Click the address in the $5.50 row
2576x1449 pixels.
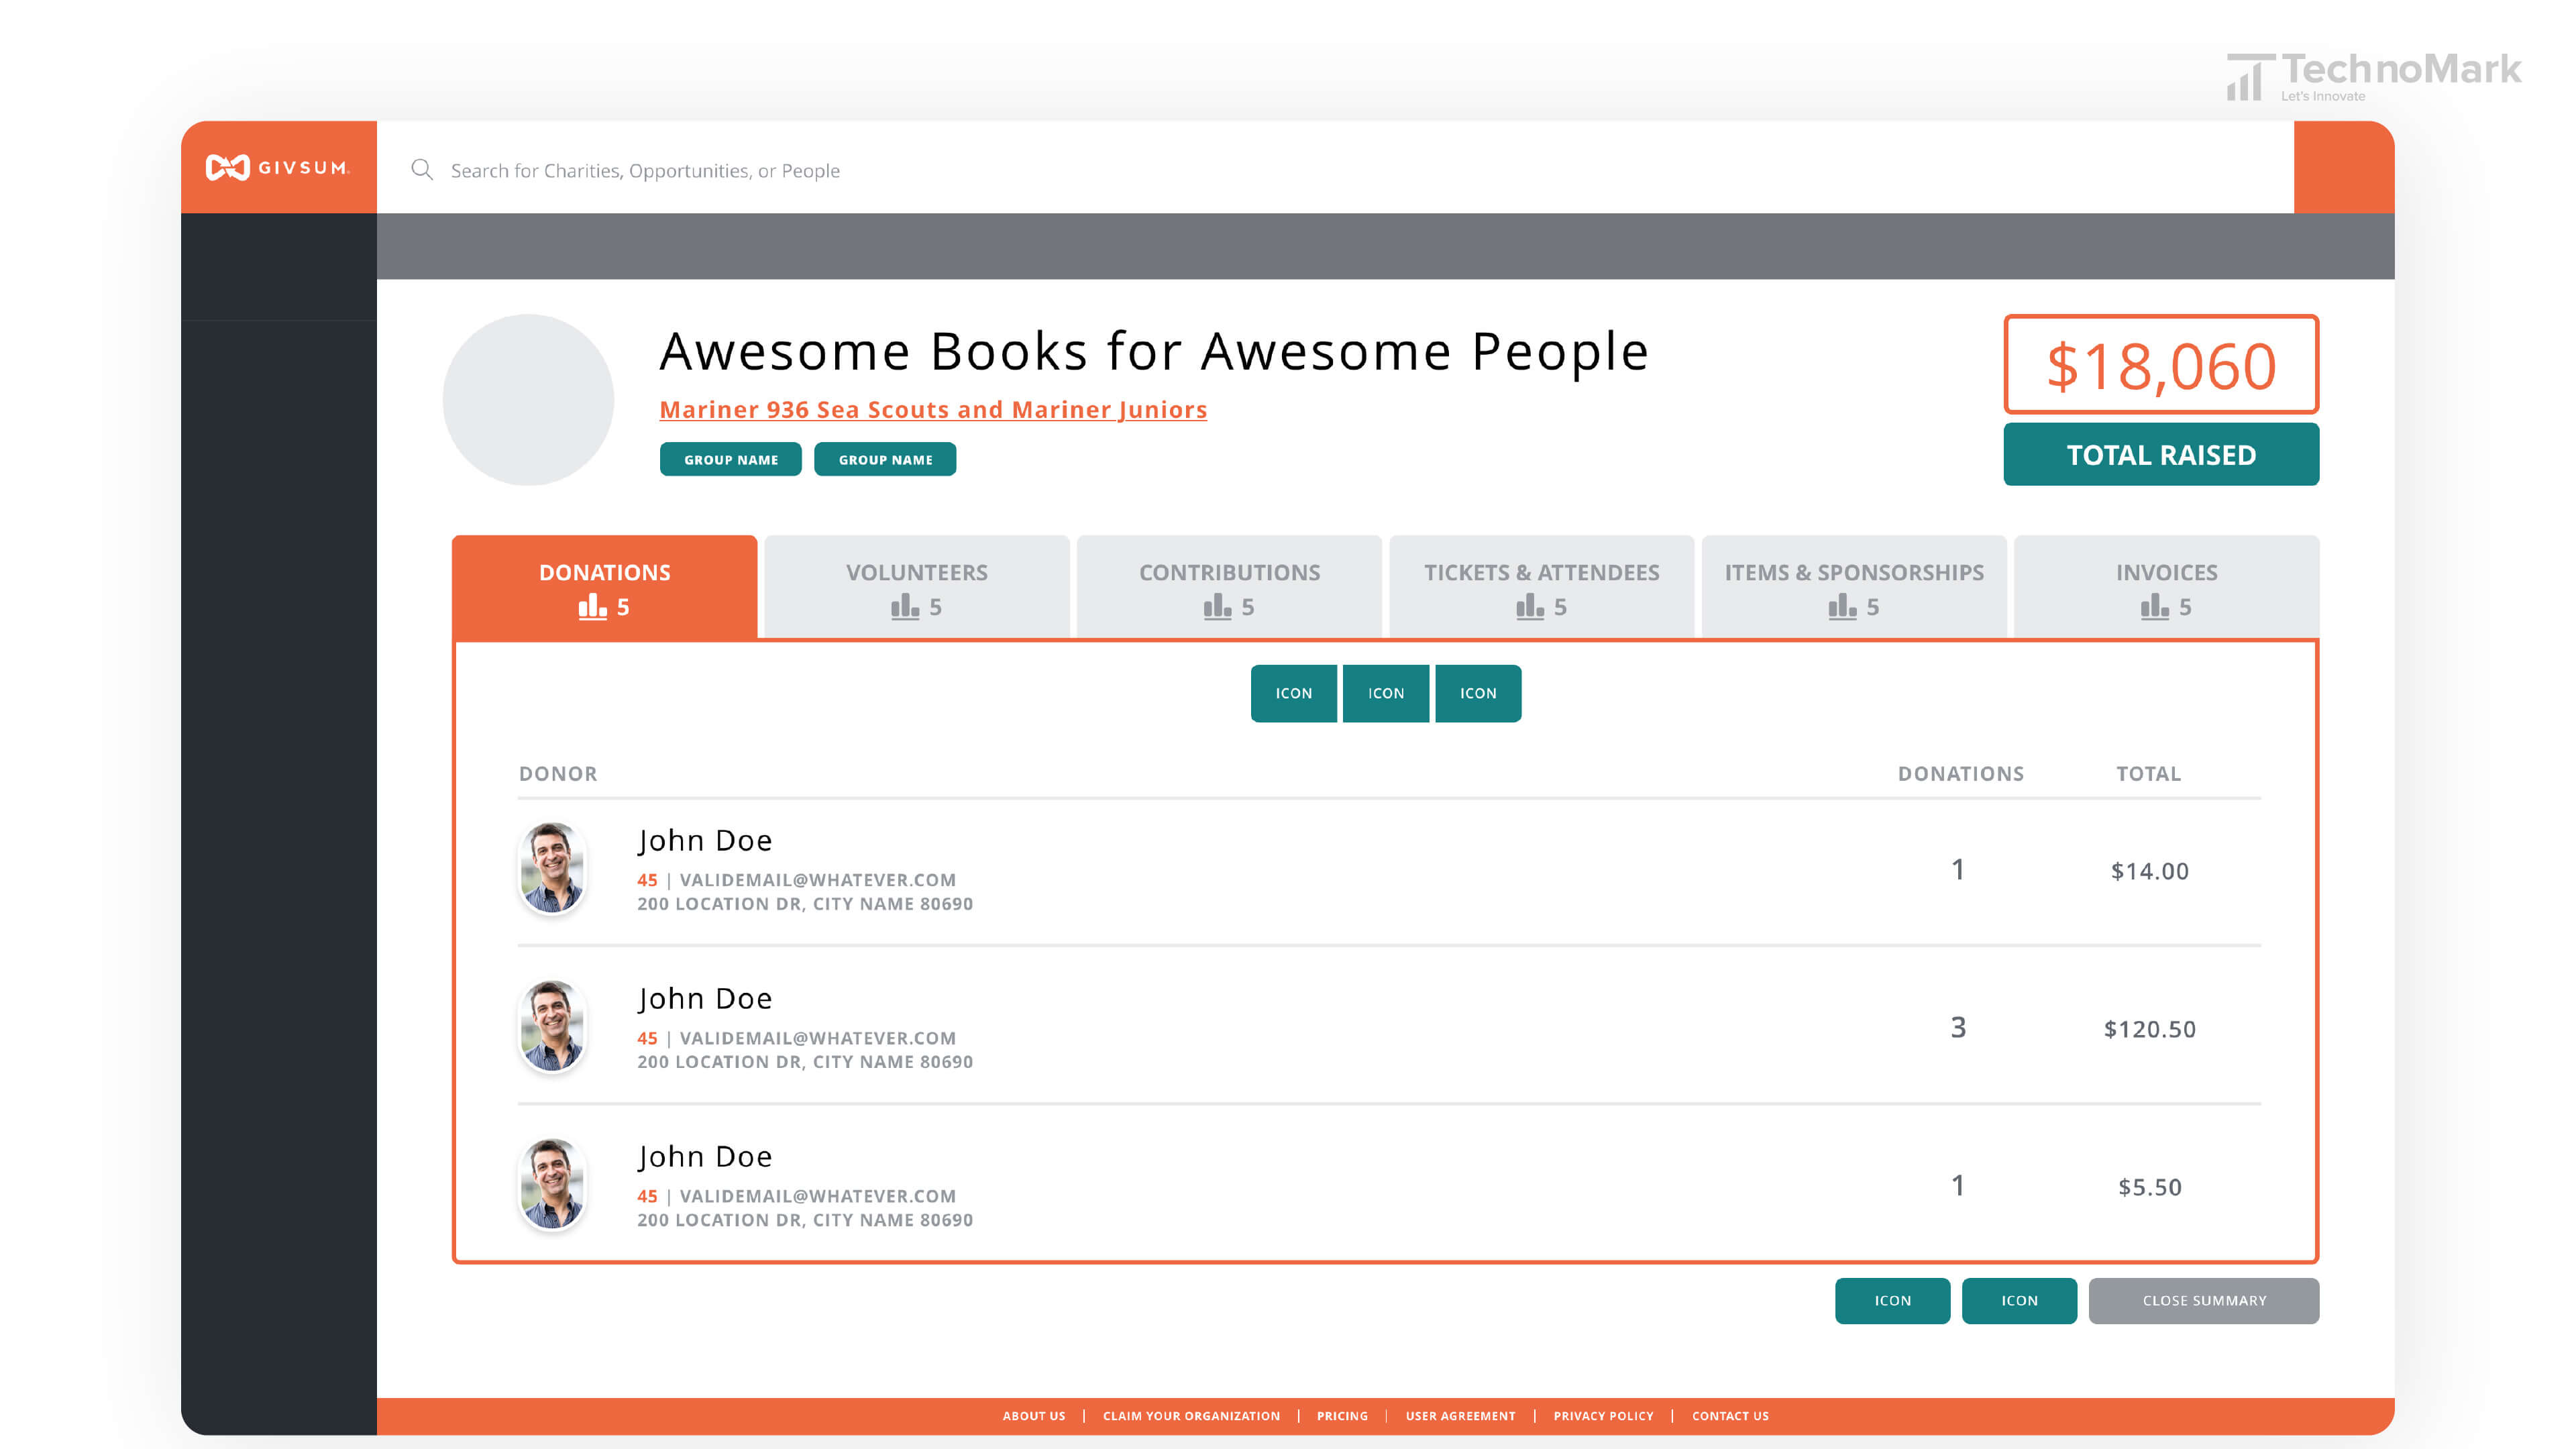pyautogui.click(x=805, y=1220)
